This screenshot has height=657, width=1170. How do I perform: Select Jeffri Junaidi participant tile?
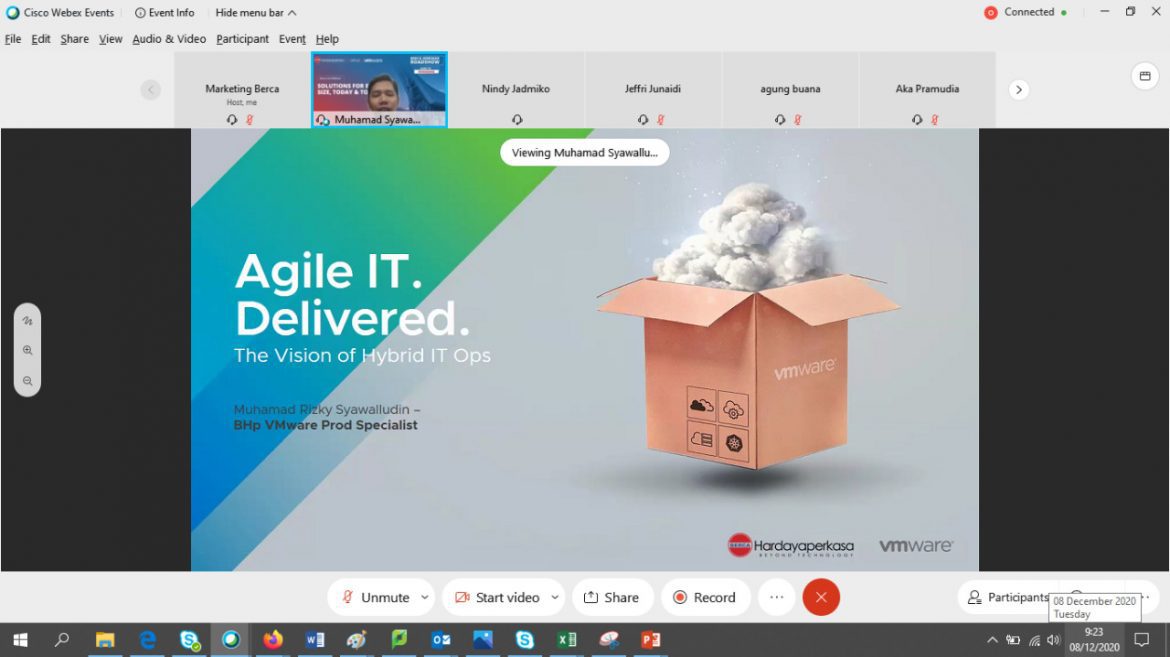tap(653, 90)
